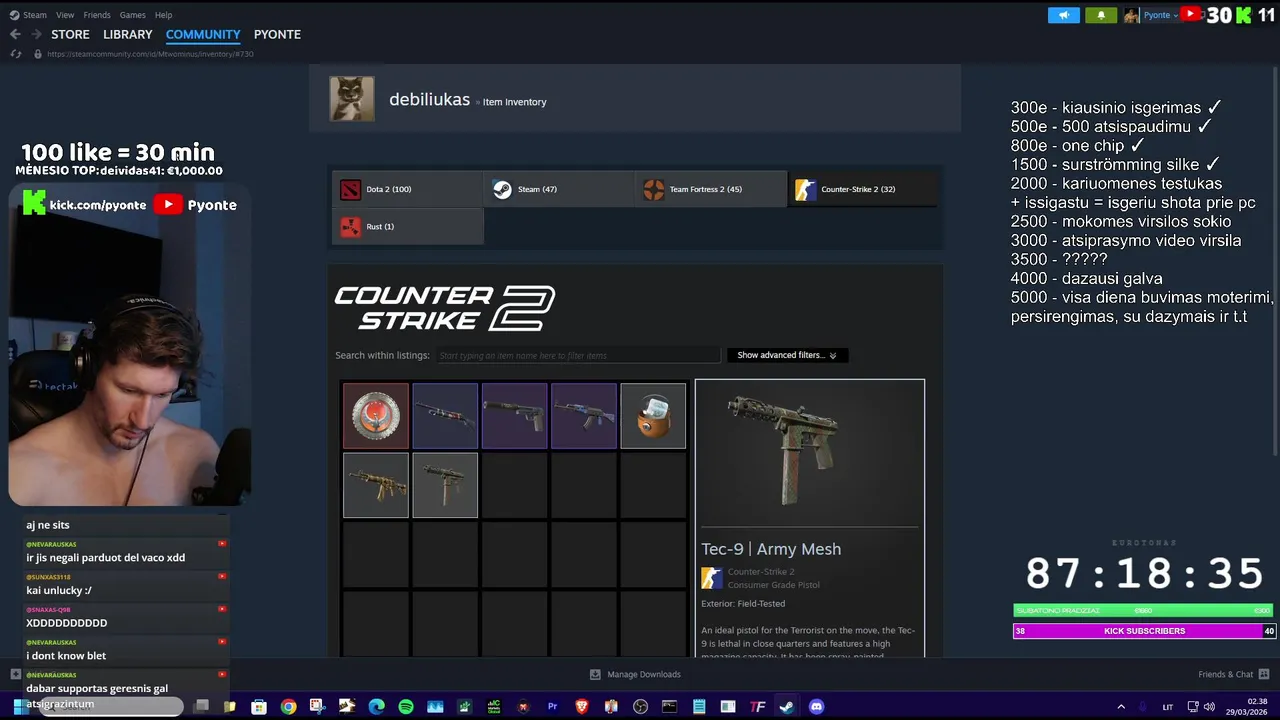Focus the Search within listings field
1280x720 pixels.
[x=577, y=355]
